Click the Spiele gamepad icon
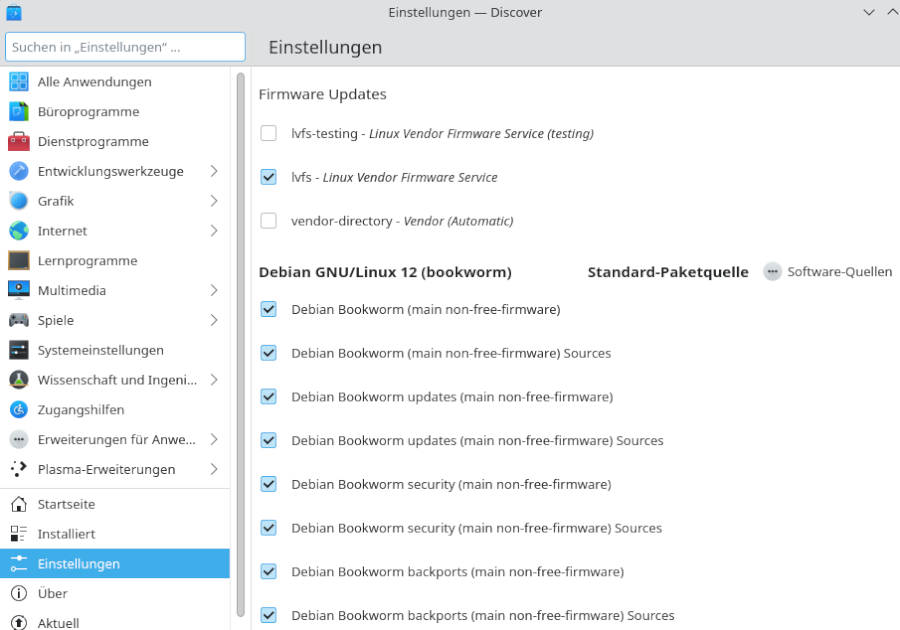 [x=19, y=320]
